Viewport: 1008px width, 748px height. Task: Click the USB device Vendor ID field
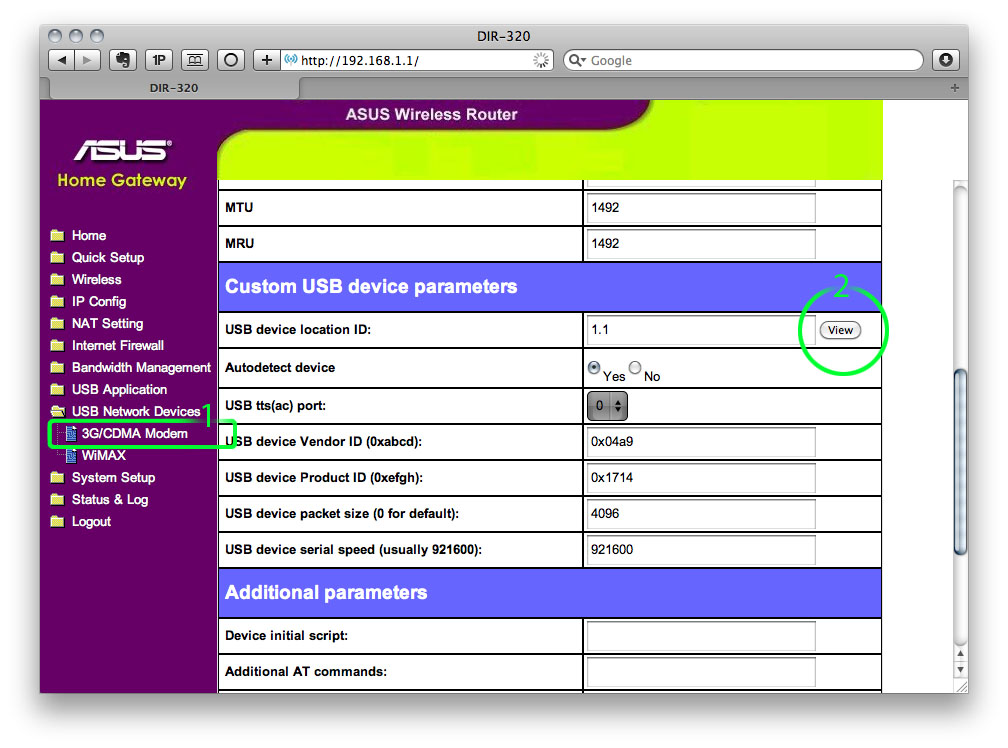tap(701, 441)
